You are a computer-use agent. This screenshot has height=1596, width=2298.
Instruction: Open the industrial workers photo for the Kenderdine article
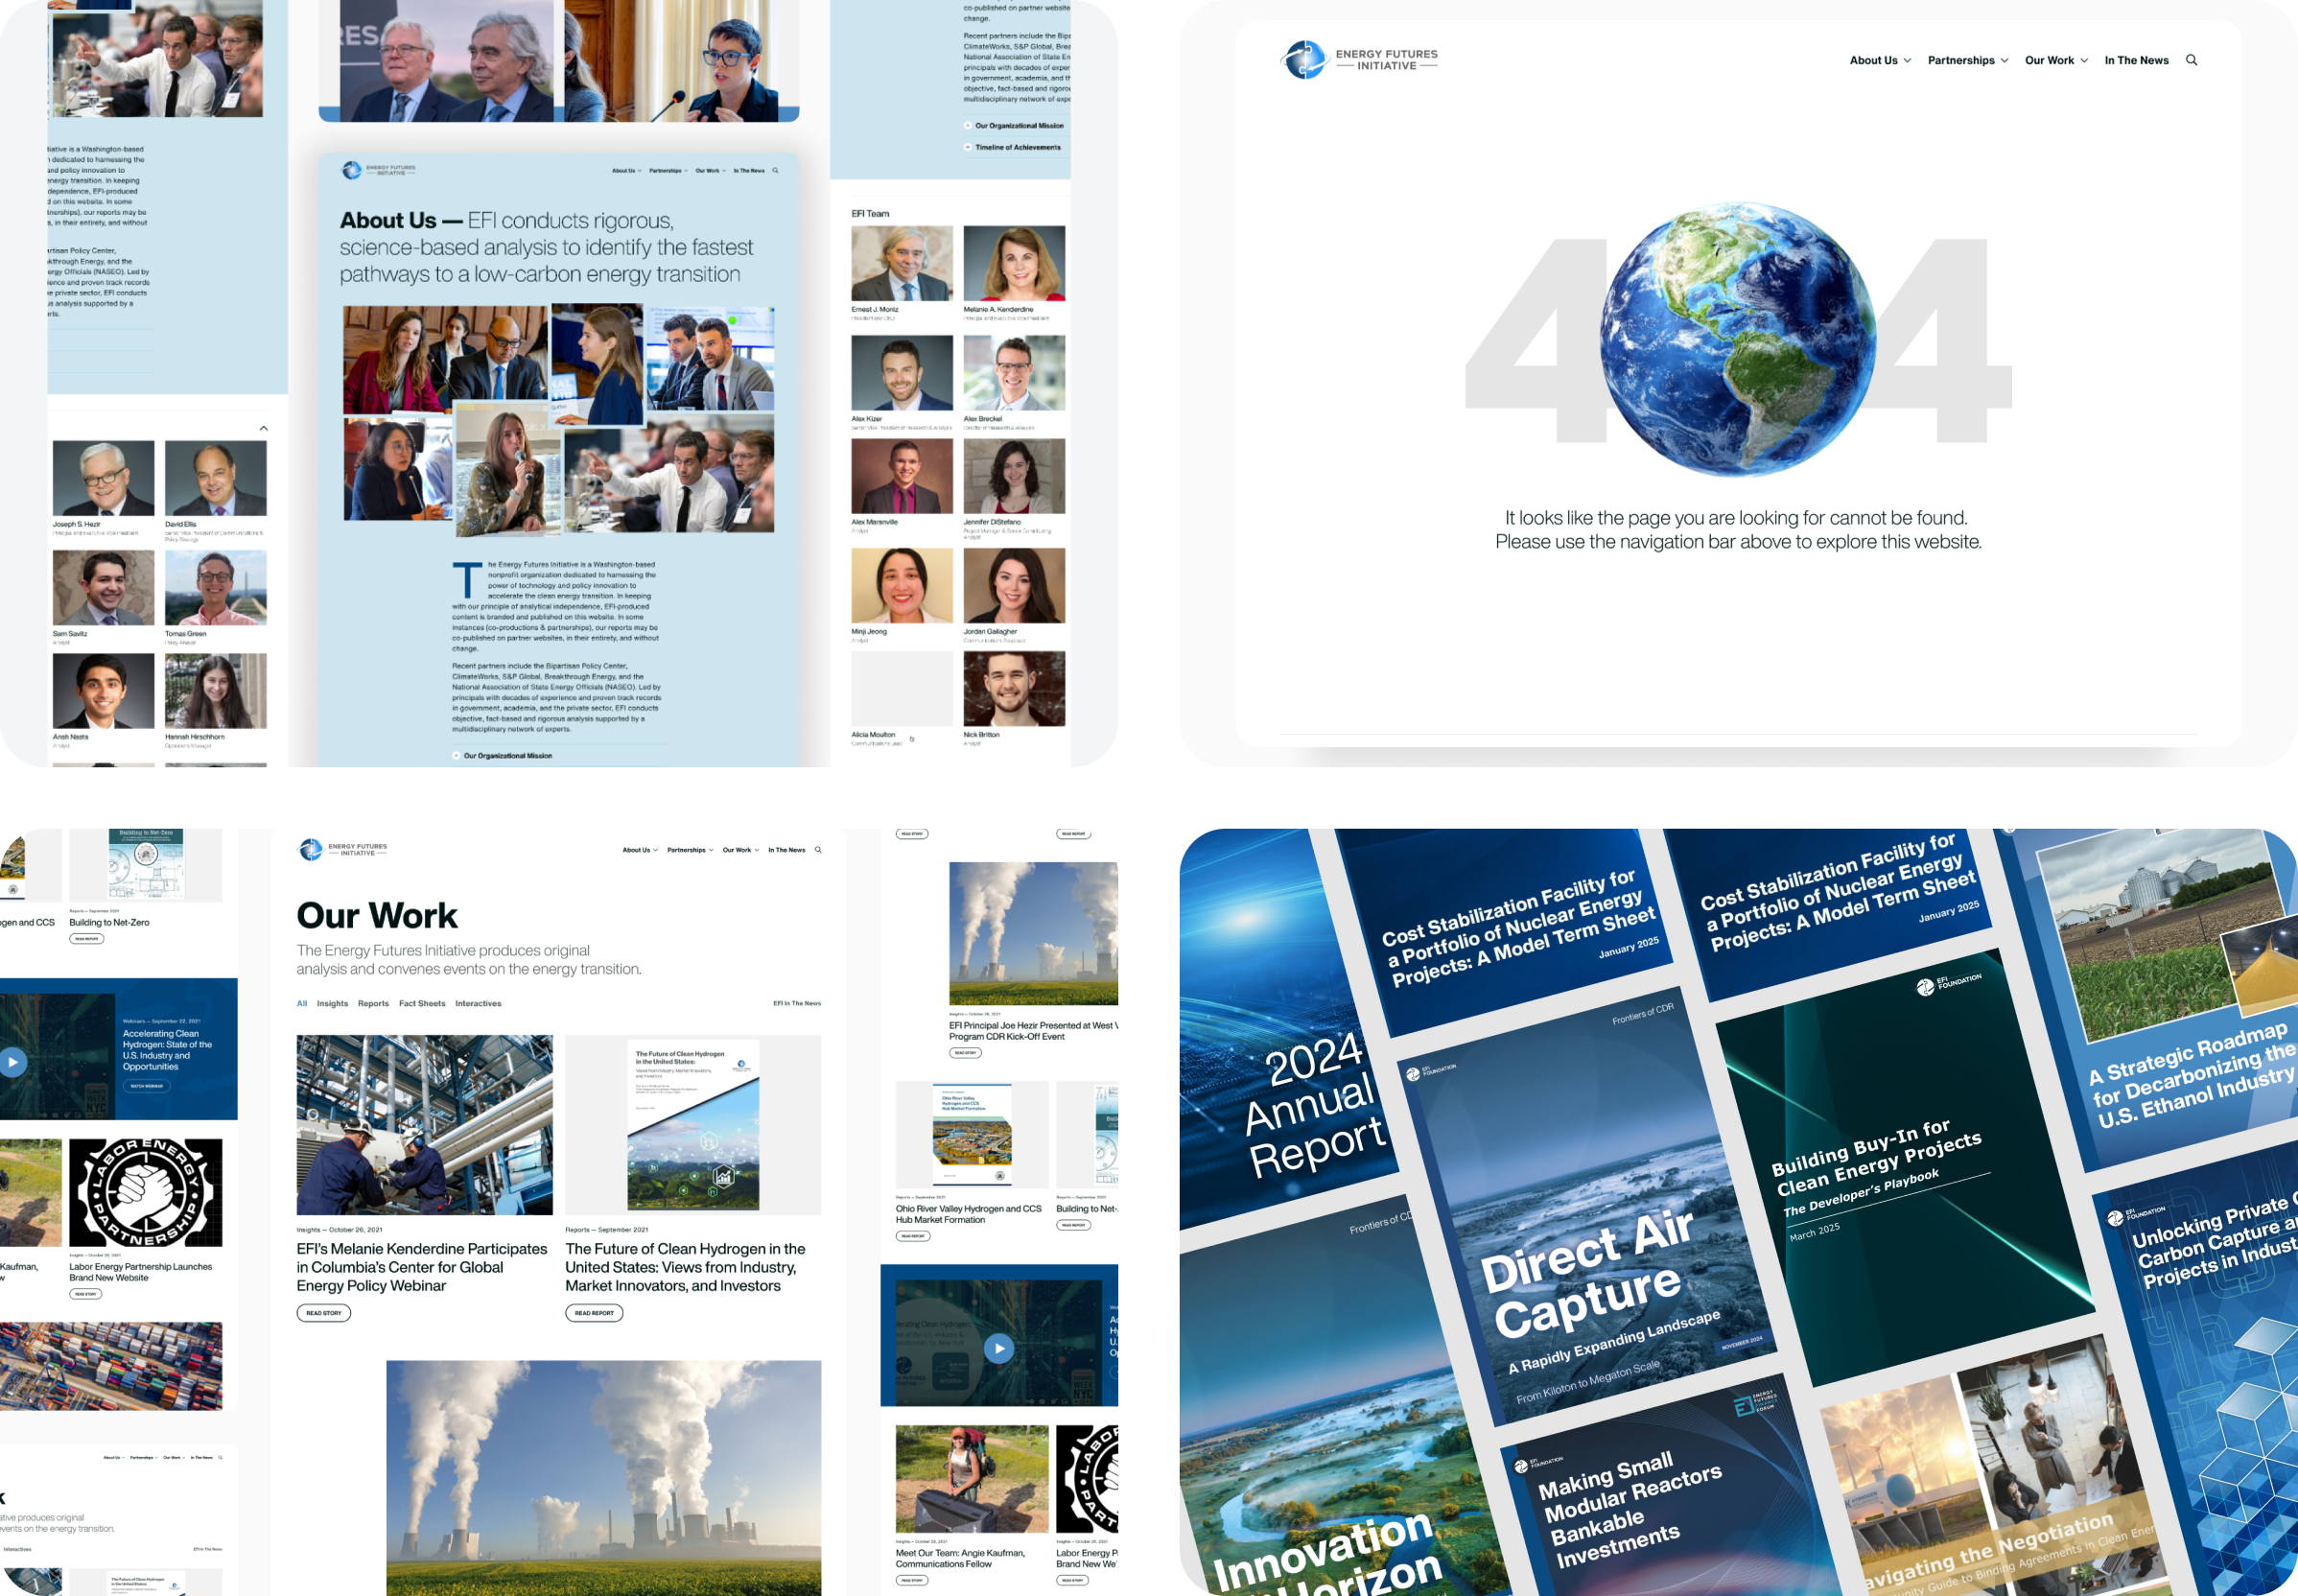[x=424, y=1125]
